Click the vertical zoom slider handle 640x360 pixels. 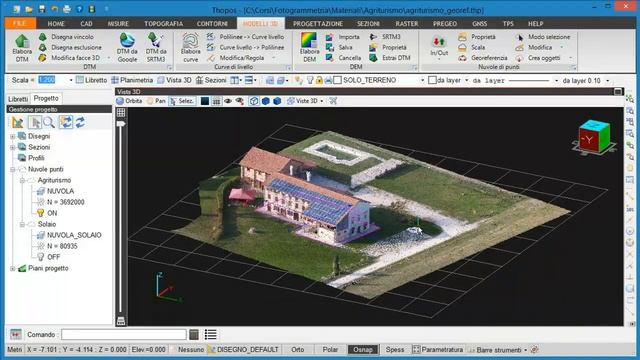[x=121, y=124]
